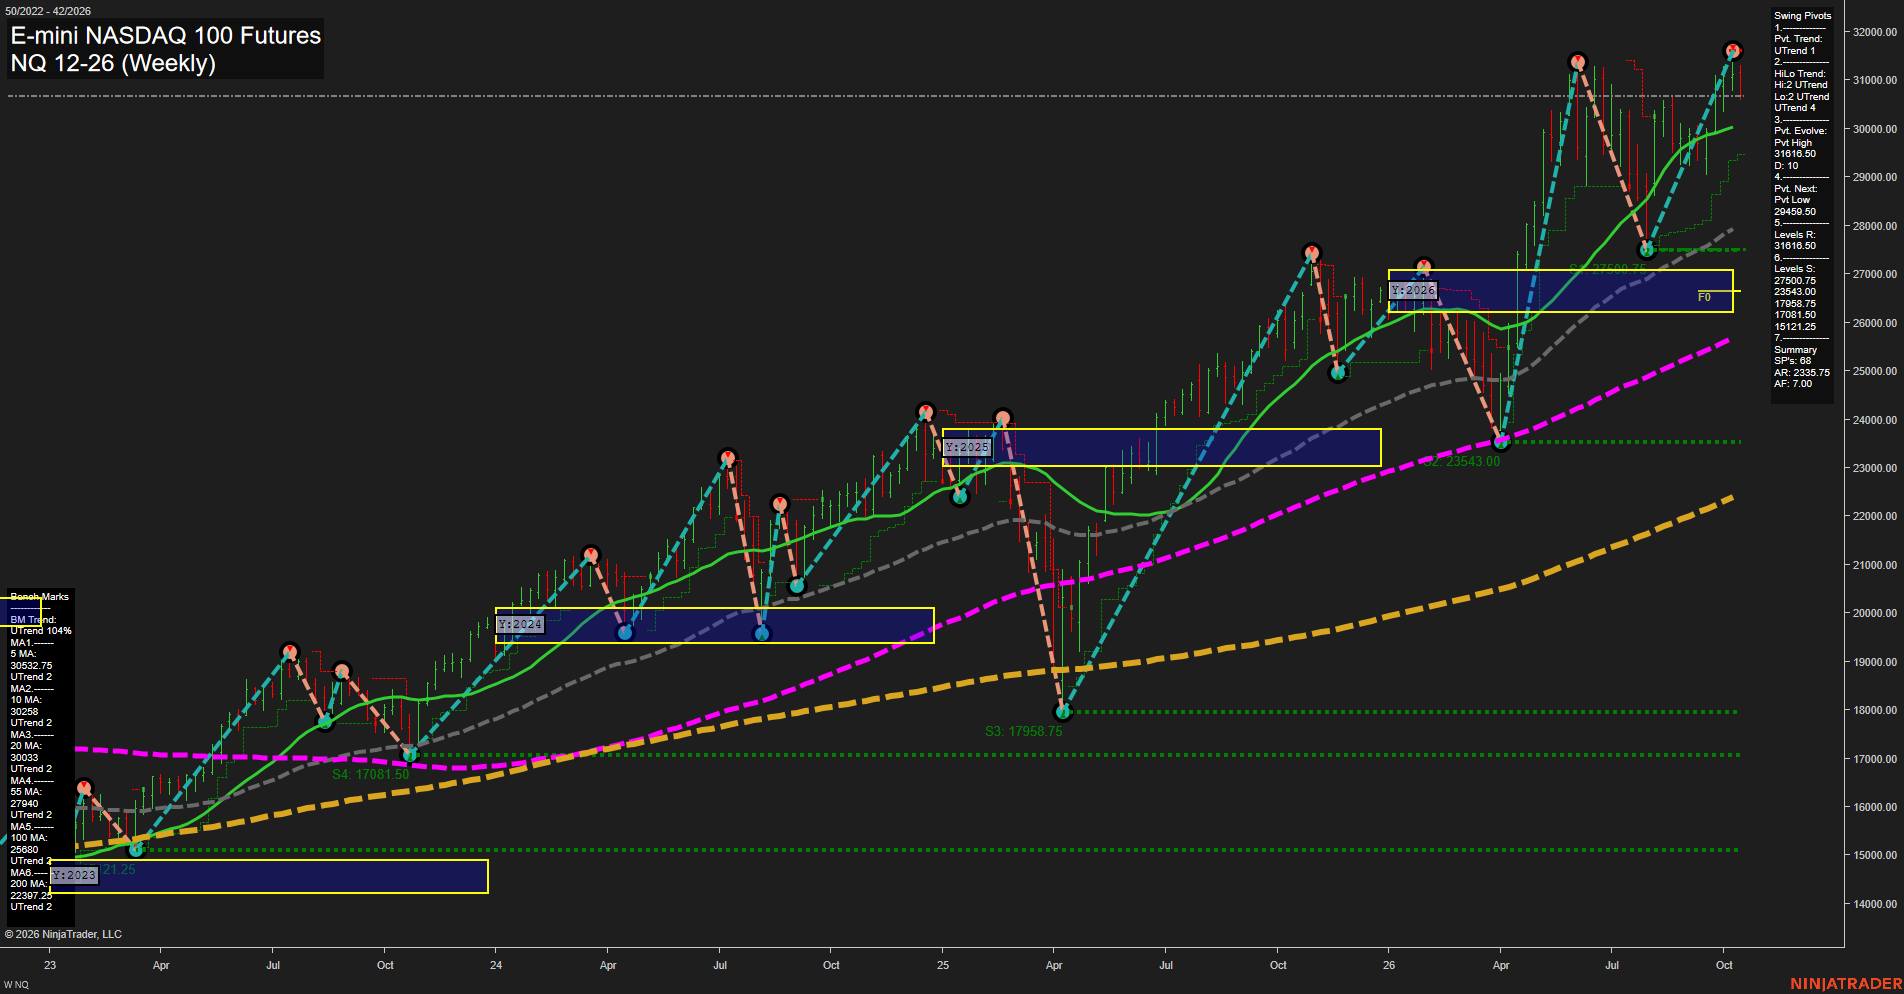Image resolution: width=1904 pixels, height=994 pixels.
Task: Click the Y:2026 yearly zone label
Action: click(x=1413, y=290)
